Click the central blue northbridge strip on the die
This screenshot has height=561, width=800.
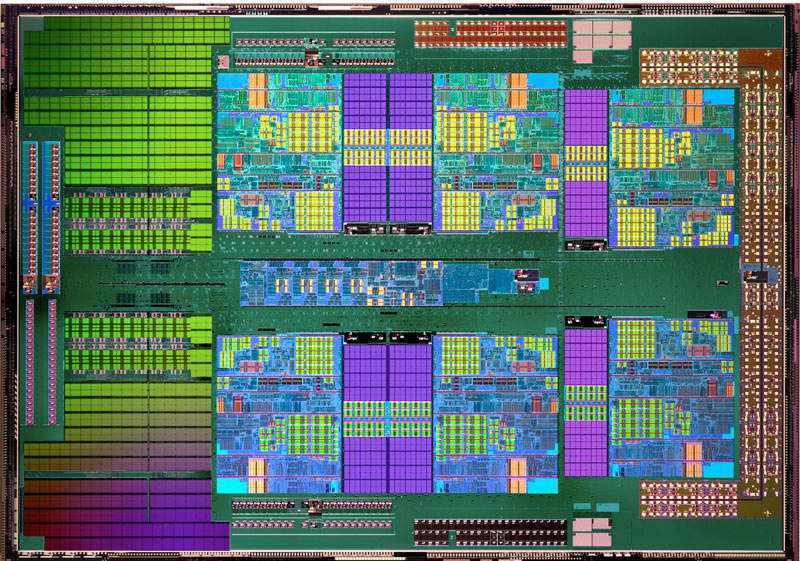(341, 283)
